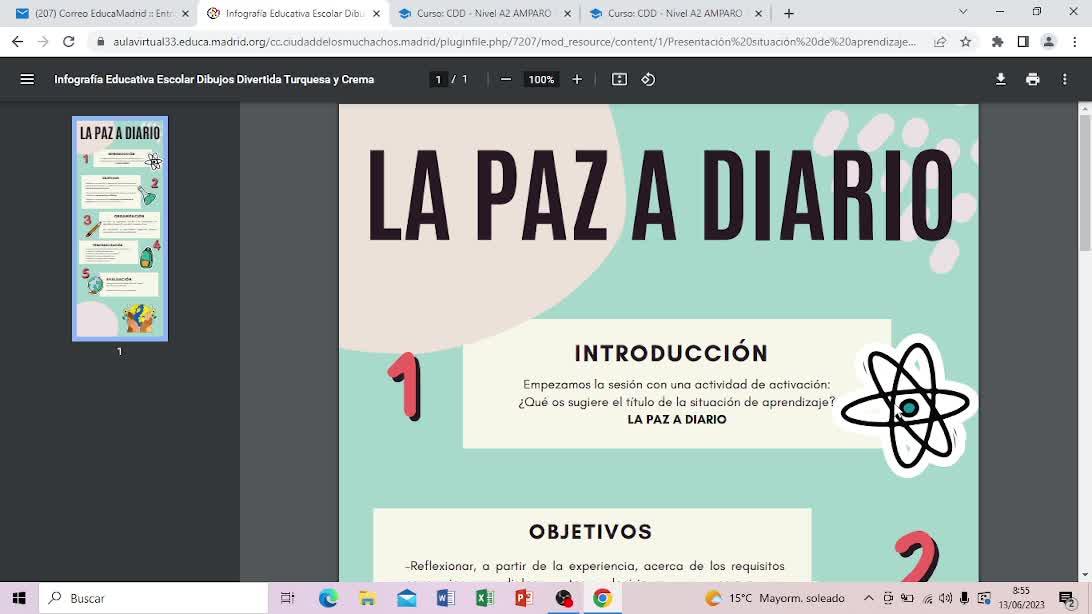Click the page number input field

pyautogui.click(x=438, y=79)
